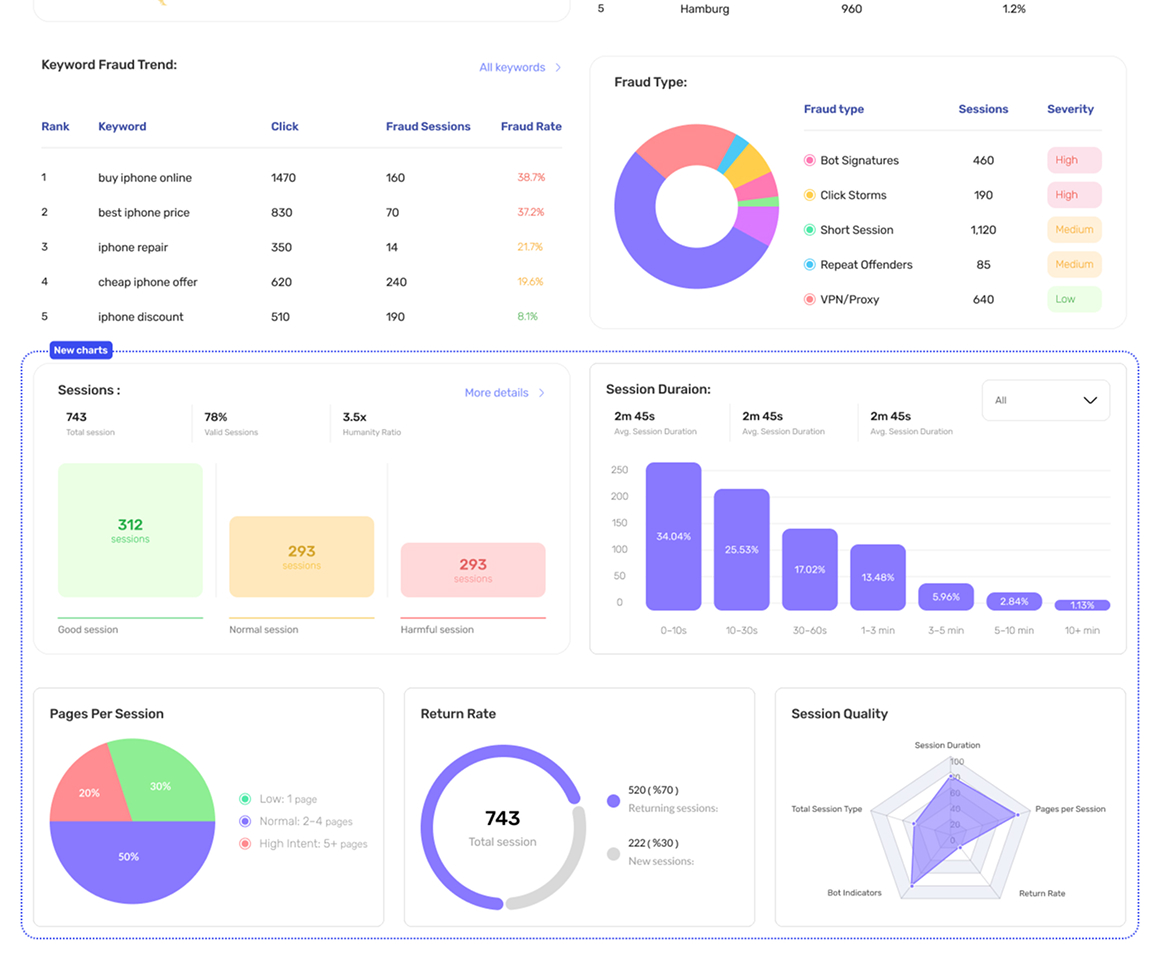The height and width of the screenshot is (960, 1160).
Task: Click the Bot Signatures legend dot
Action: [809, 160]
